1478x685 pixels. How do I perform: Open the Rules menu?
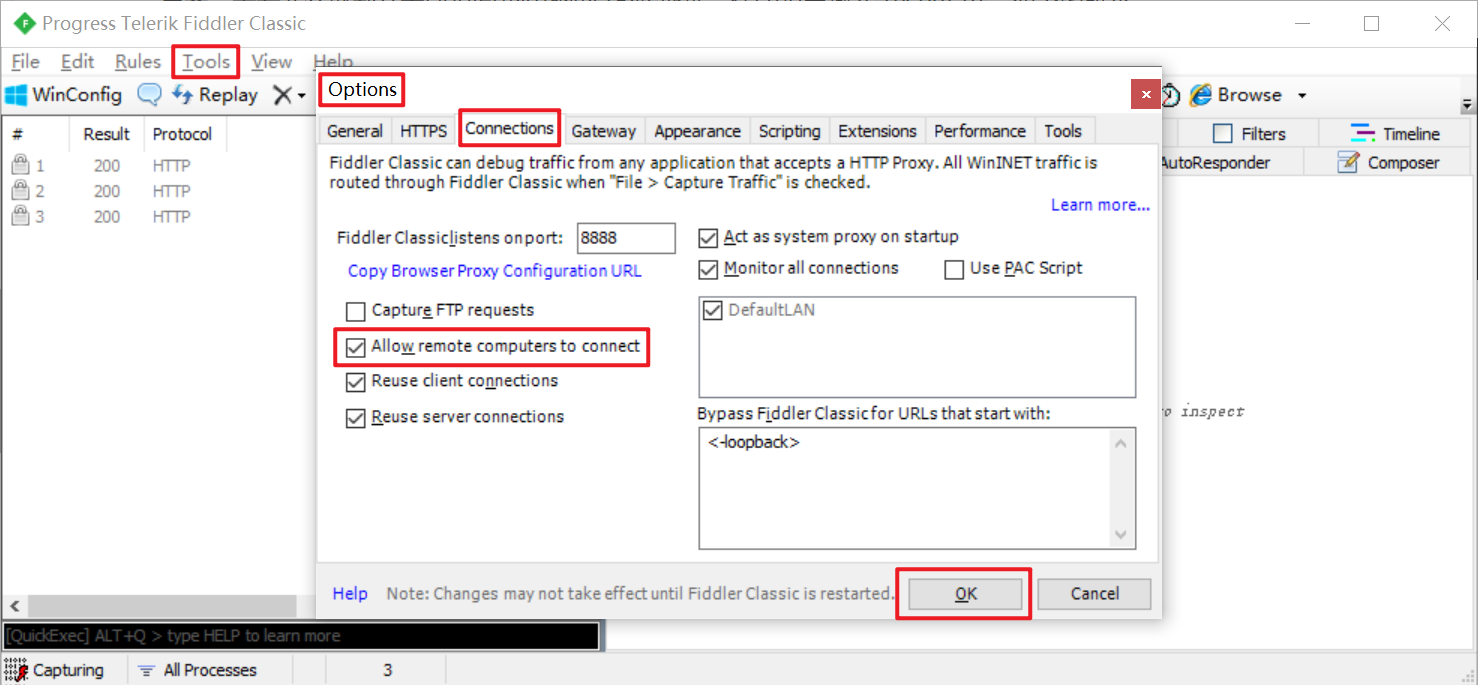click(138, 62)
